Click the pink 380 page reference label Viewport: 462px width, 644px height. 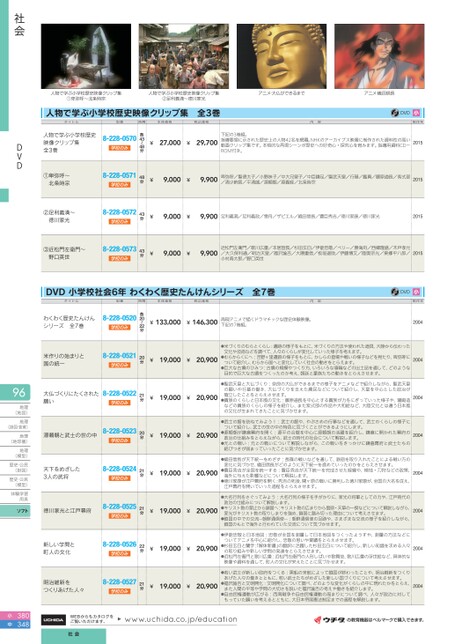point(15,616)
